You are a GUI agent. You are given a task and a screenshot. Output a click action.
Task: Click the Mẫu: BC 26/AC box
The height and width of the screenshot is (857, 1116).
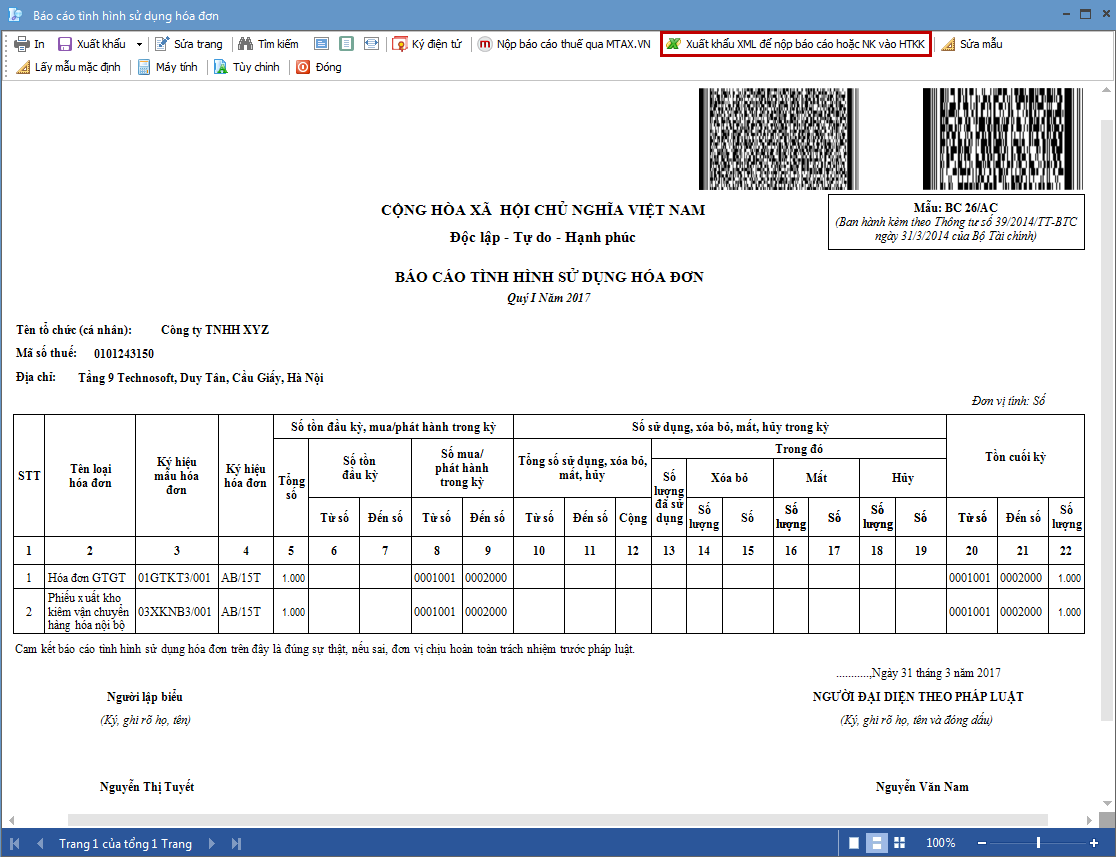click(956, 222)
